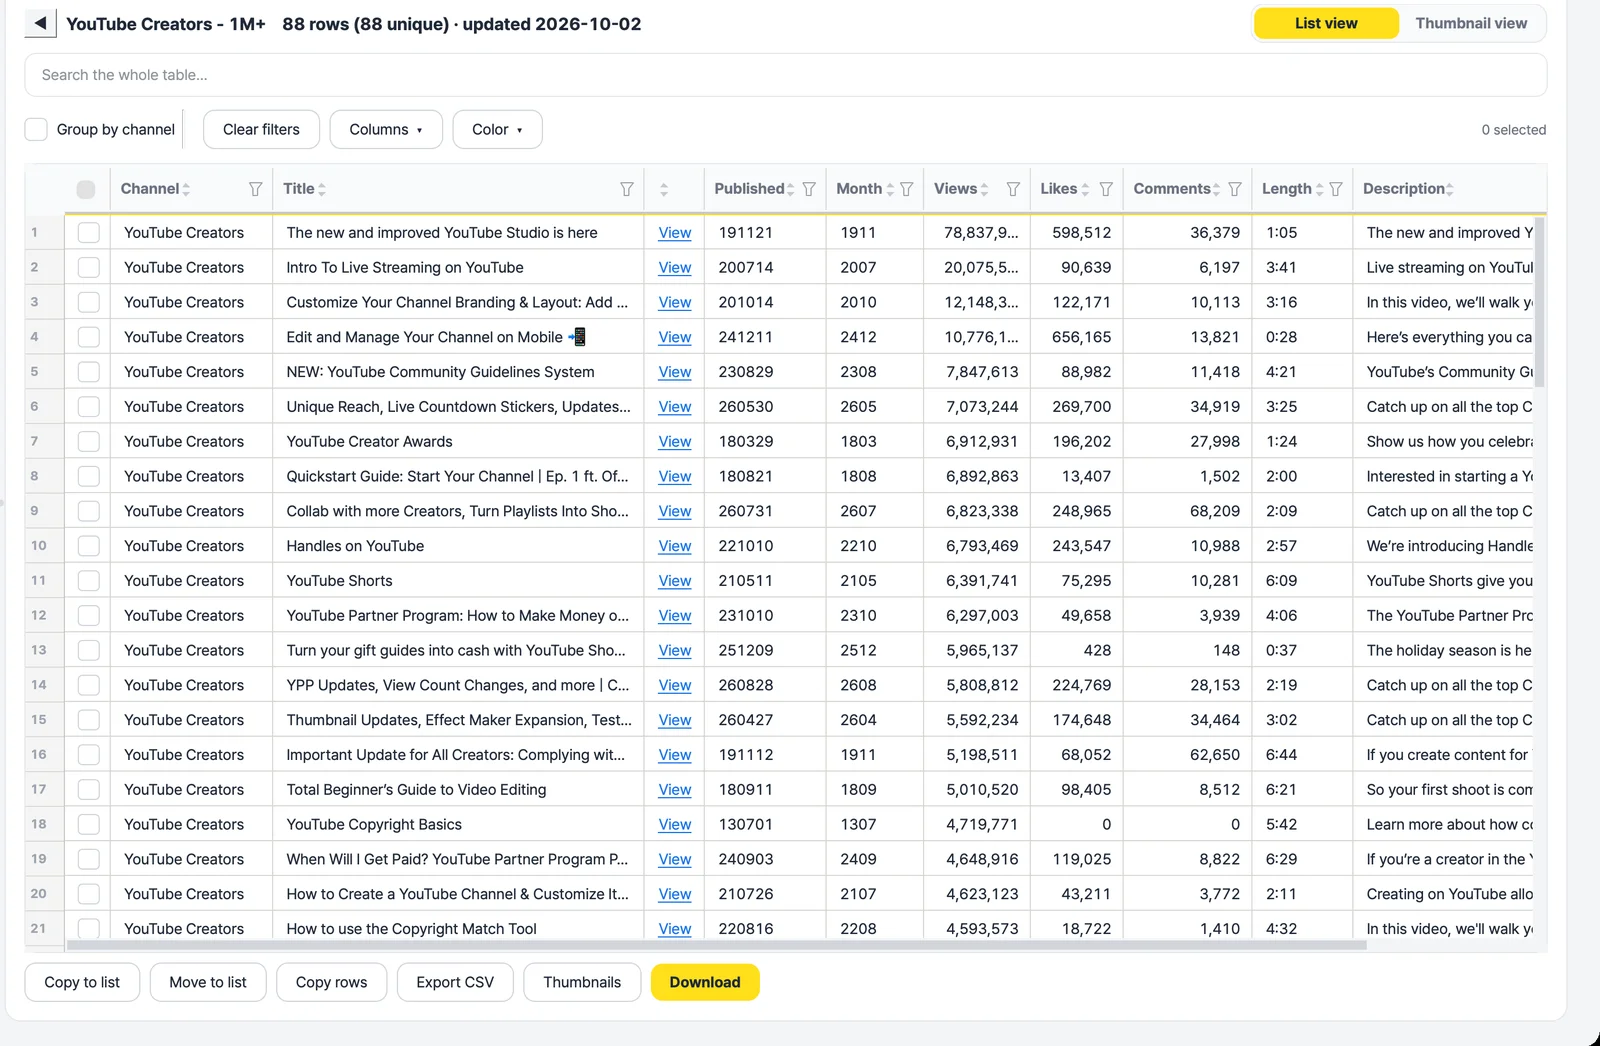Open the Comments column filter icon
This screenshot has height=1046, width=1600.
1235,189
